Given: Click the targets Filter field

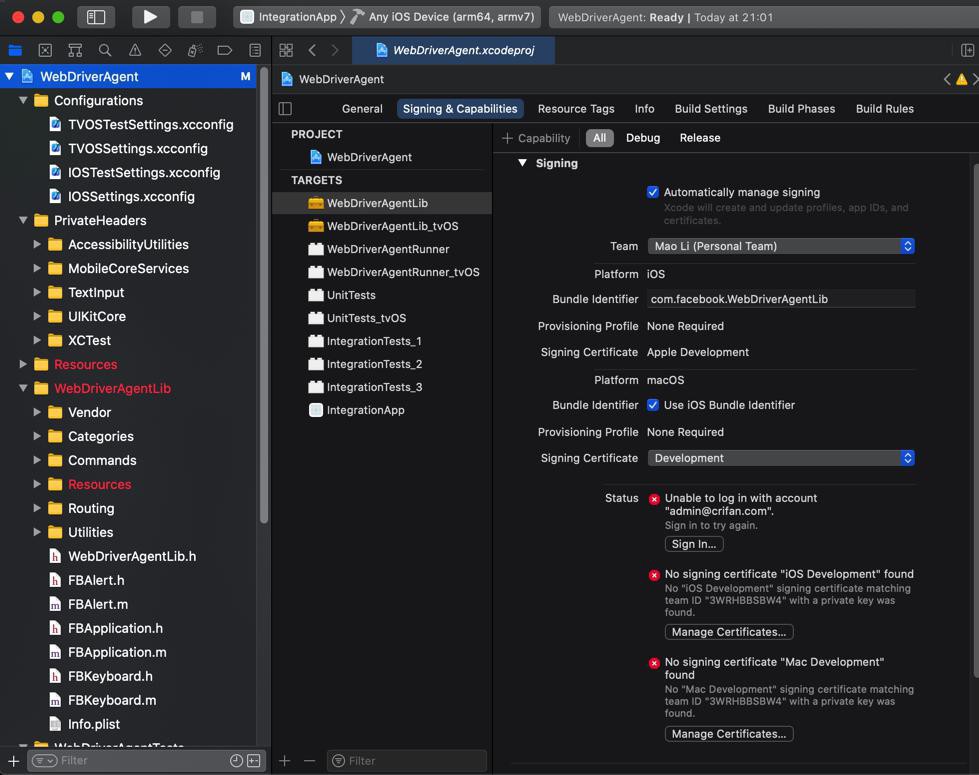Looking at the screenshot, I should click(407, 761).
